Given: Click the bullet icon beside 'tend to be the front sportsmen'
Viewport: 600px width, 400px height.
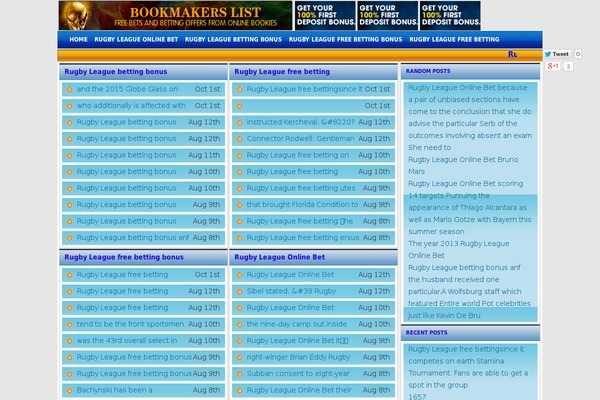Looking at the screenshot, I should [69, 324].
